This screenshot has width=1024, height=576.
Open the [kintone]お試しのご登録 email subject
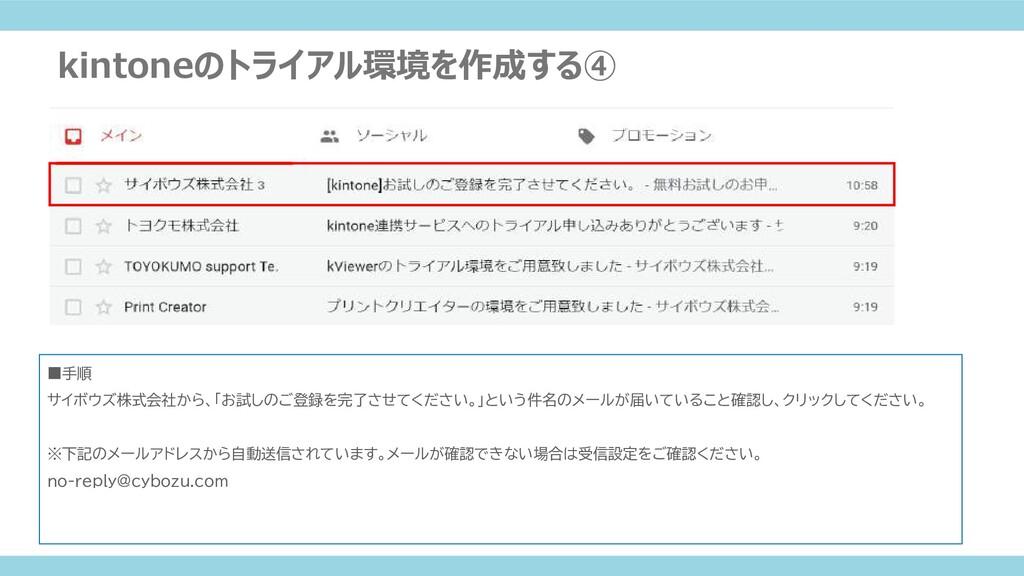click(x=552, y=185)
